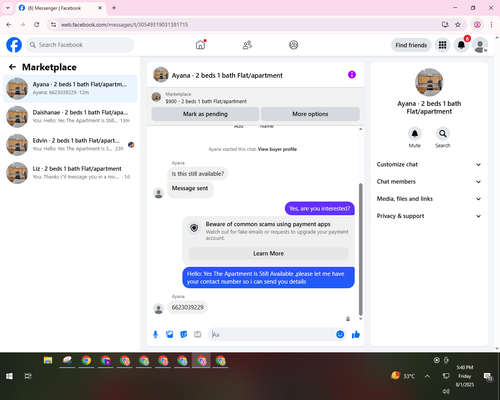Click the chat scrollbar
500x400 pixels.
360,249
